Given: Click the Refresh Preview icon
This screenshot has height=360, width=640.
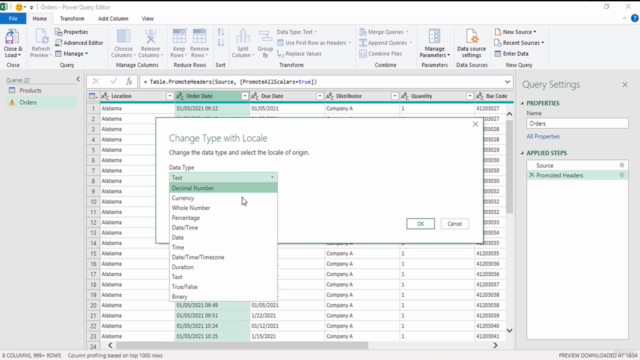Looking at the screenshot, I should [x=41, y=38].
